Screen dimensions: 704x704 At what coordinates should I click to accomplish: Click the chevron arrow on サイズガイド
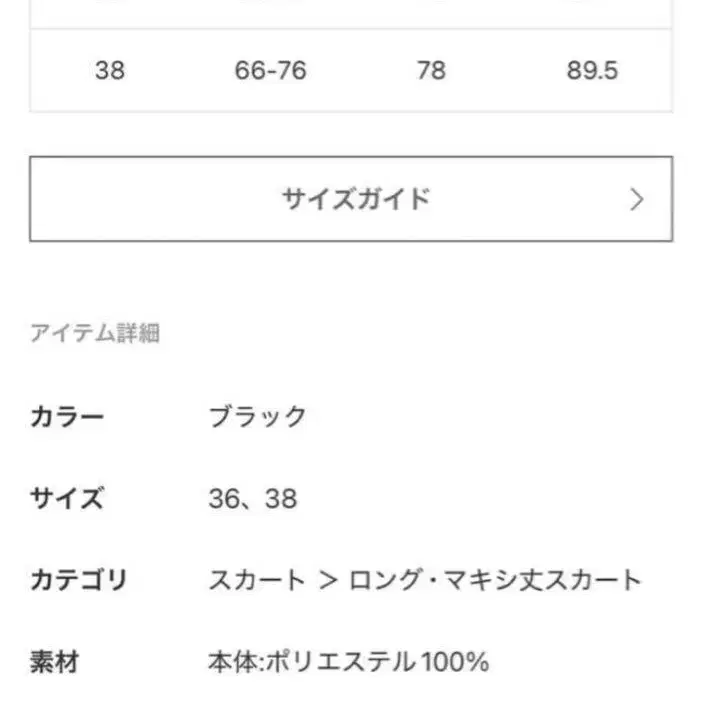pyautogui.click(x=638, y=199)
